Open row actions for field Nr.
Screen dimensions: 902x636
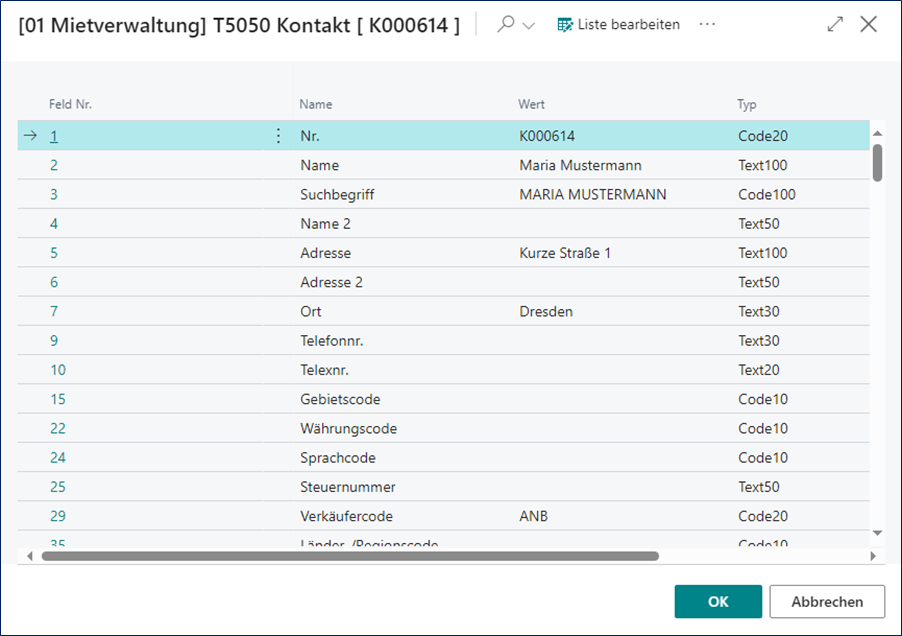click(278, 136)
